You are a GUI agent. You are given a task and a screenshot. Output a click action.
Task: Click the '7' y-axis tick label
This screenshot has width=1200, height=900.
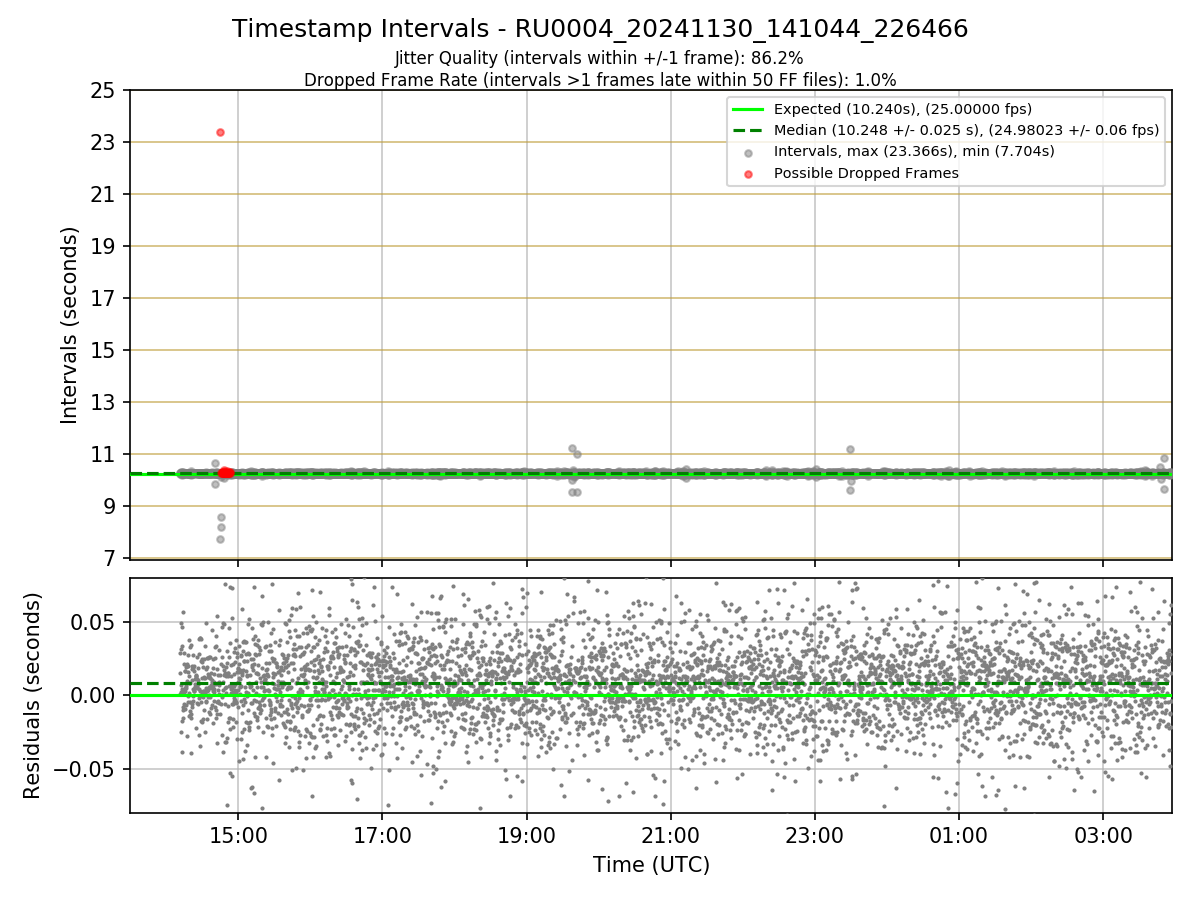click(x=109, y=558)
